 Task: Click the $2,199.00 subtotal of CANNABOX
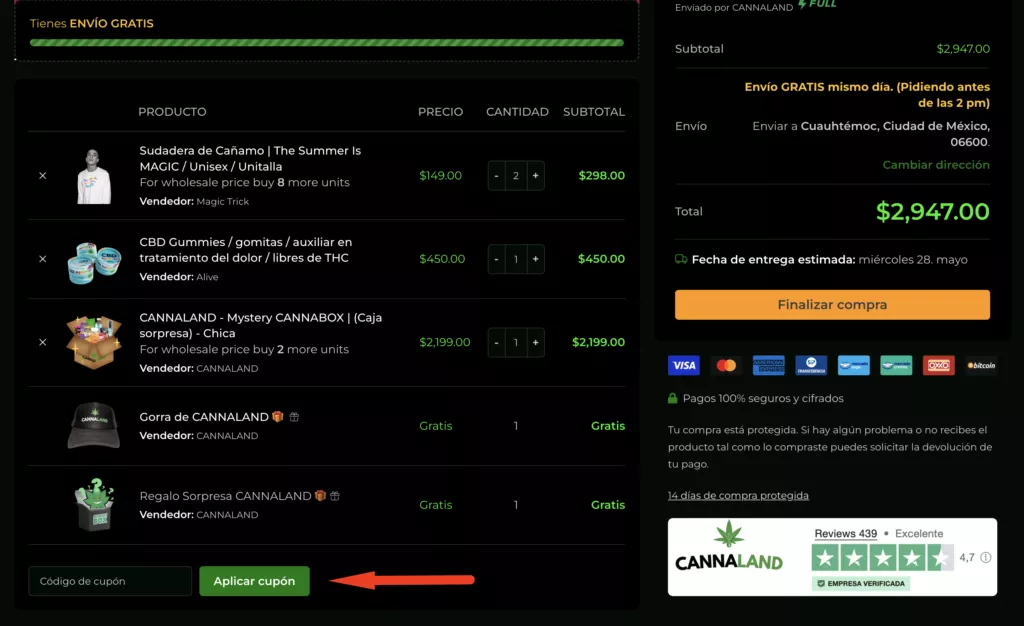point(598,342)
